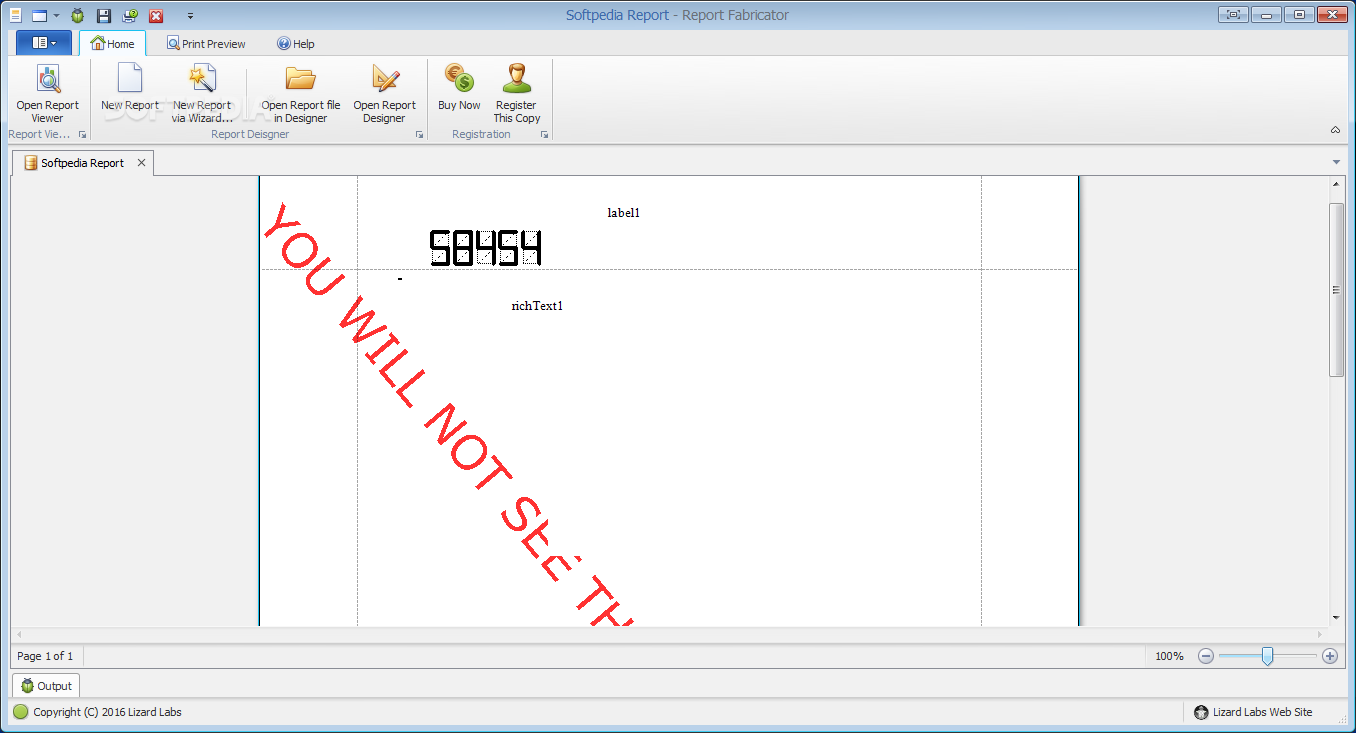Zoom out with the minus button
The width and height of the screenshot is (1356, 733).
click(x=1206, y=656)
